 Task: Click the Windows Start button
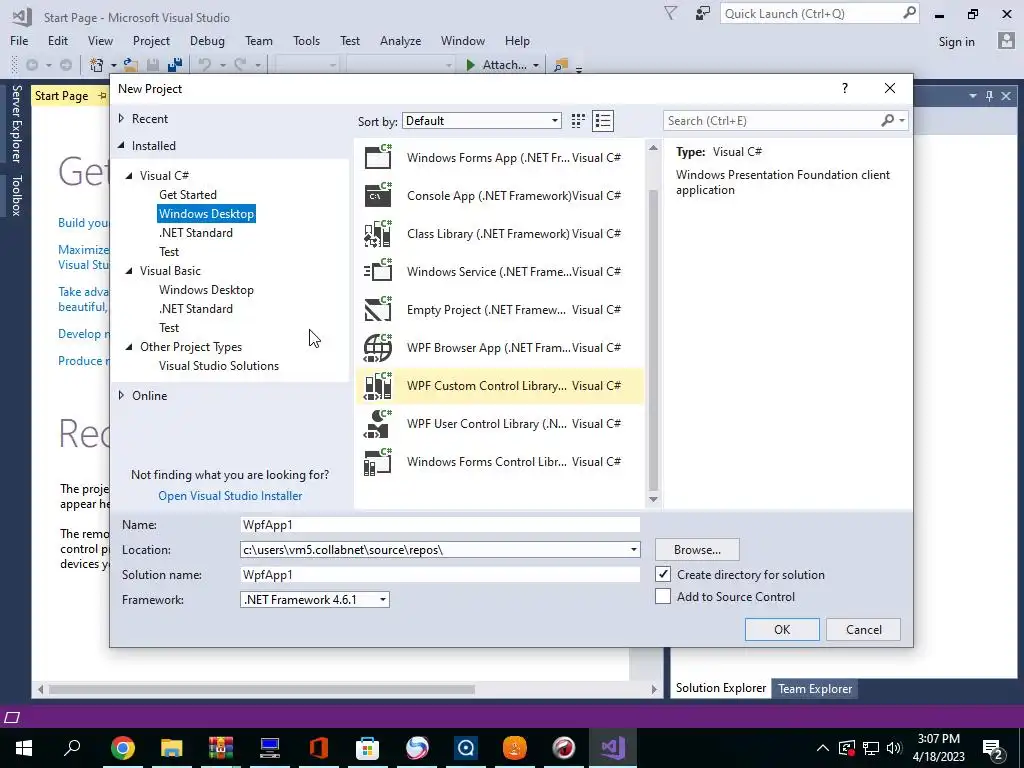[x=24, y=748]
